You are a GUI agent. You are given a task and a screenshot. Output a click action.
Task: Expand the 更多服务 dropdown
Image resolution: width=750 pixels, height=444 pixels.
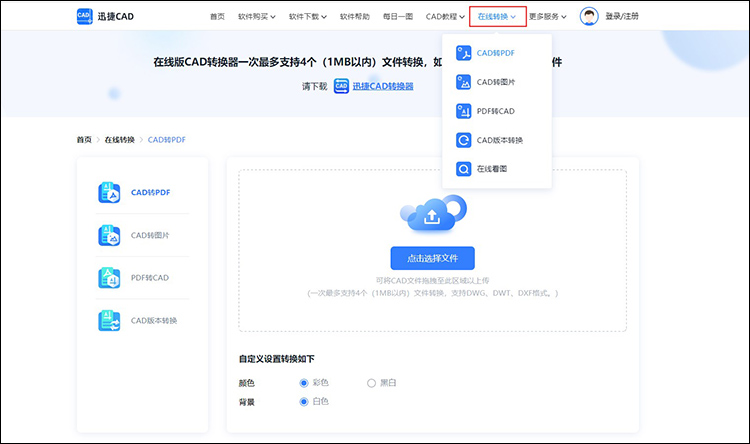pyautogui.click(x=548, y=17)
